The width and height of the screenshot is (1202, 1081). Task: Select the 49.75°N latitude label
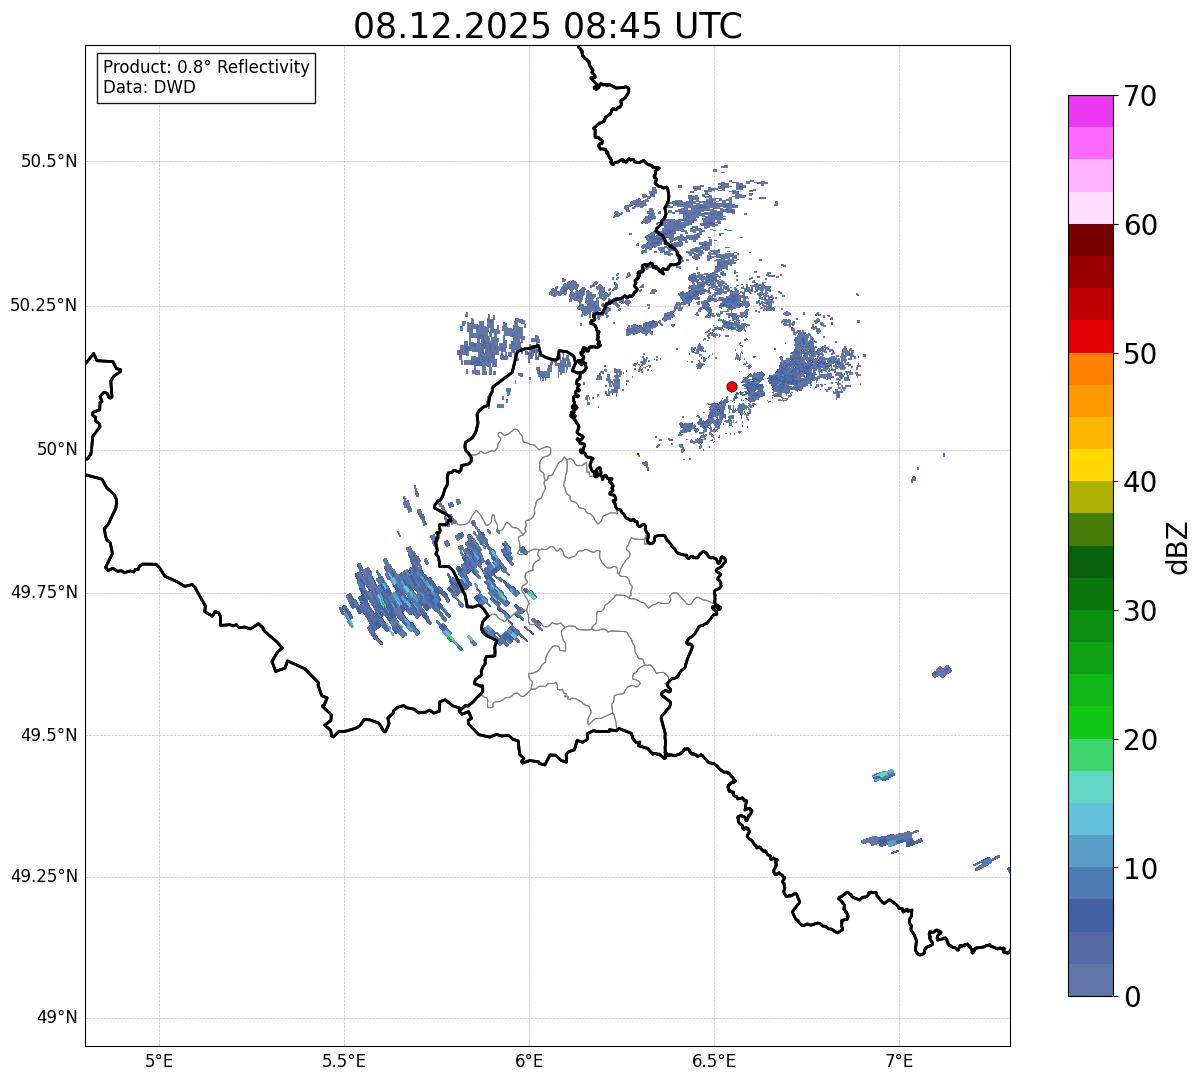point(43,592)
